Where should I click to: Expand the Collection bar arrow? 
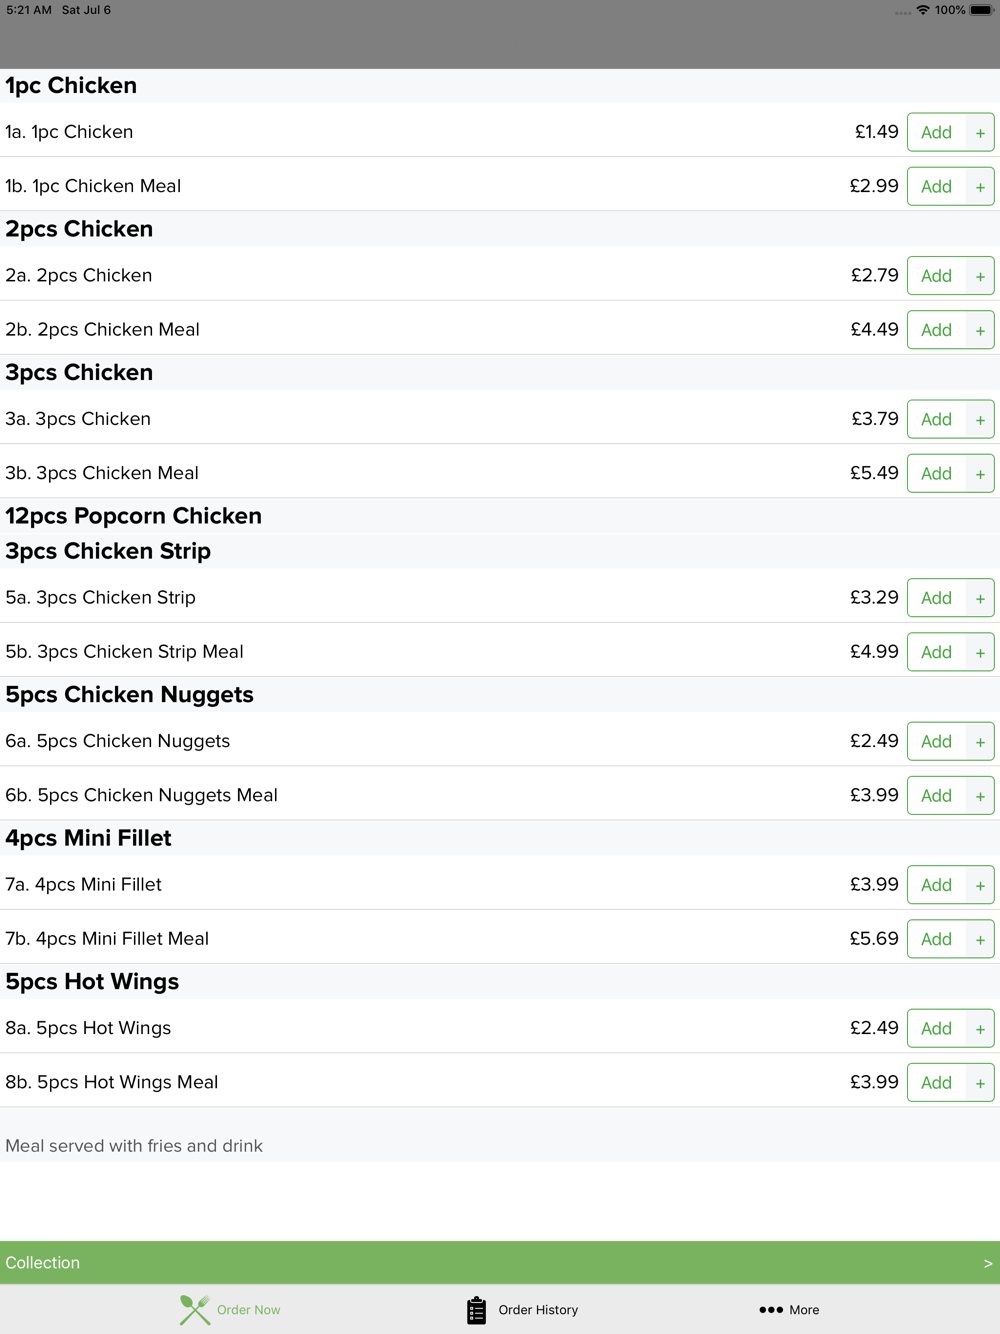(x=988, y=1263)
